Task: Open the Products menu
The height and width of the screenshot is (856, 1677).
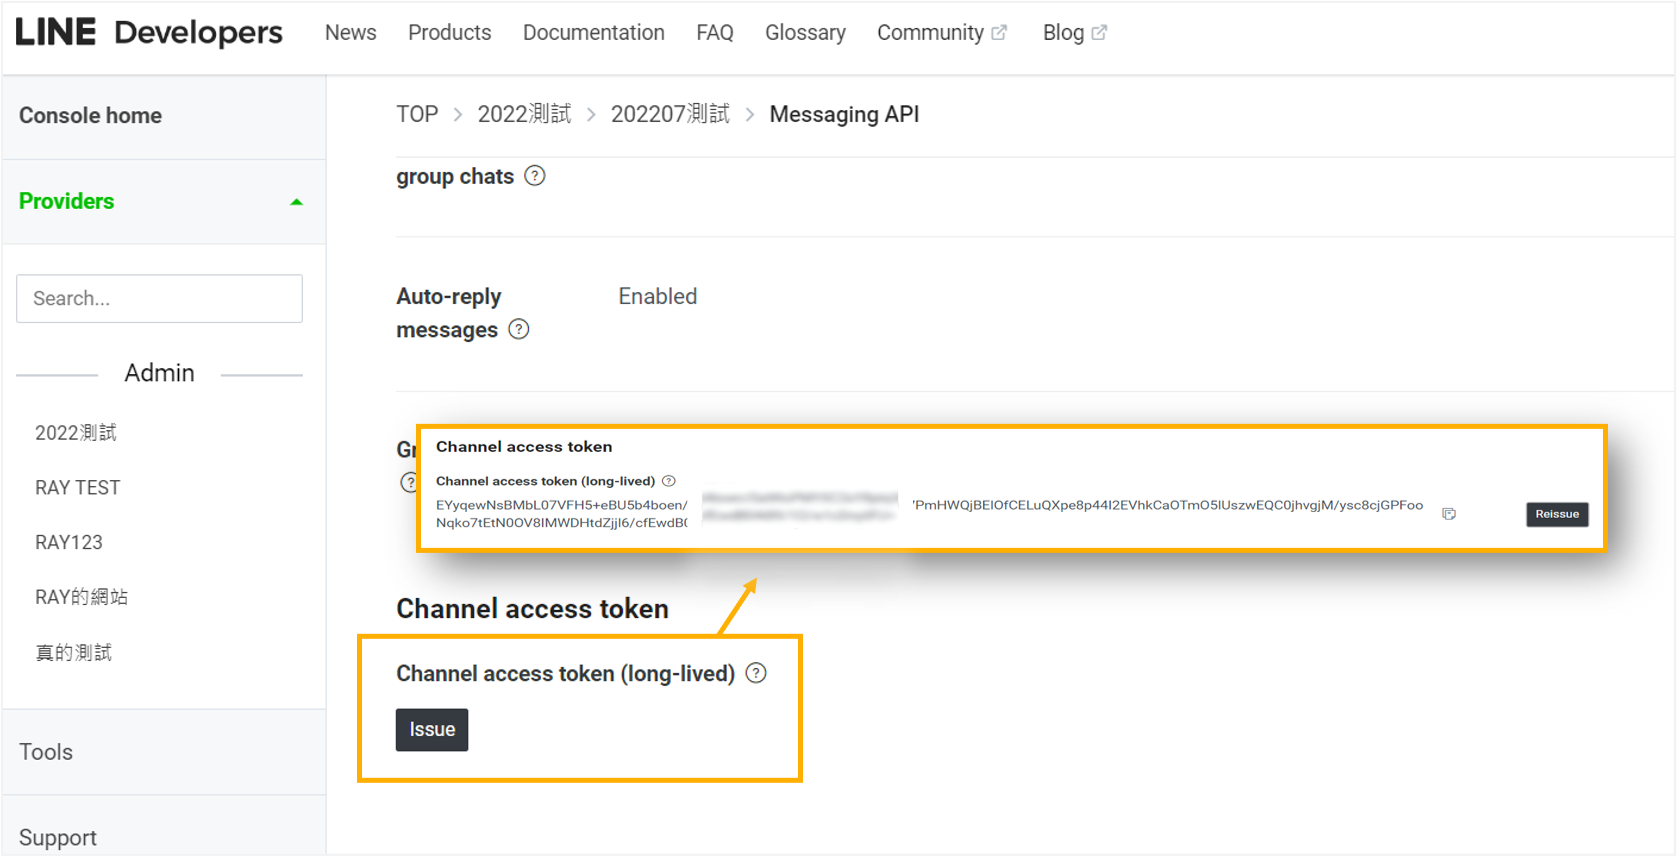Action: point(449,33)
